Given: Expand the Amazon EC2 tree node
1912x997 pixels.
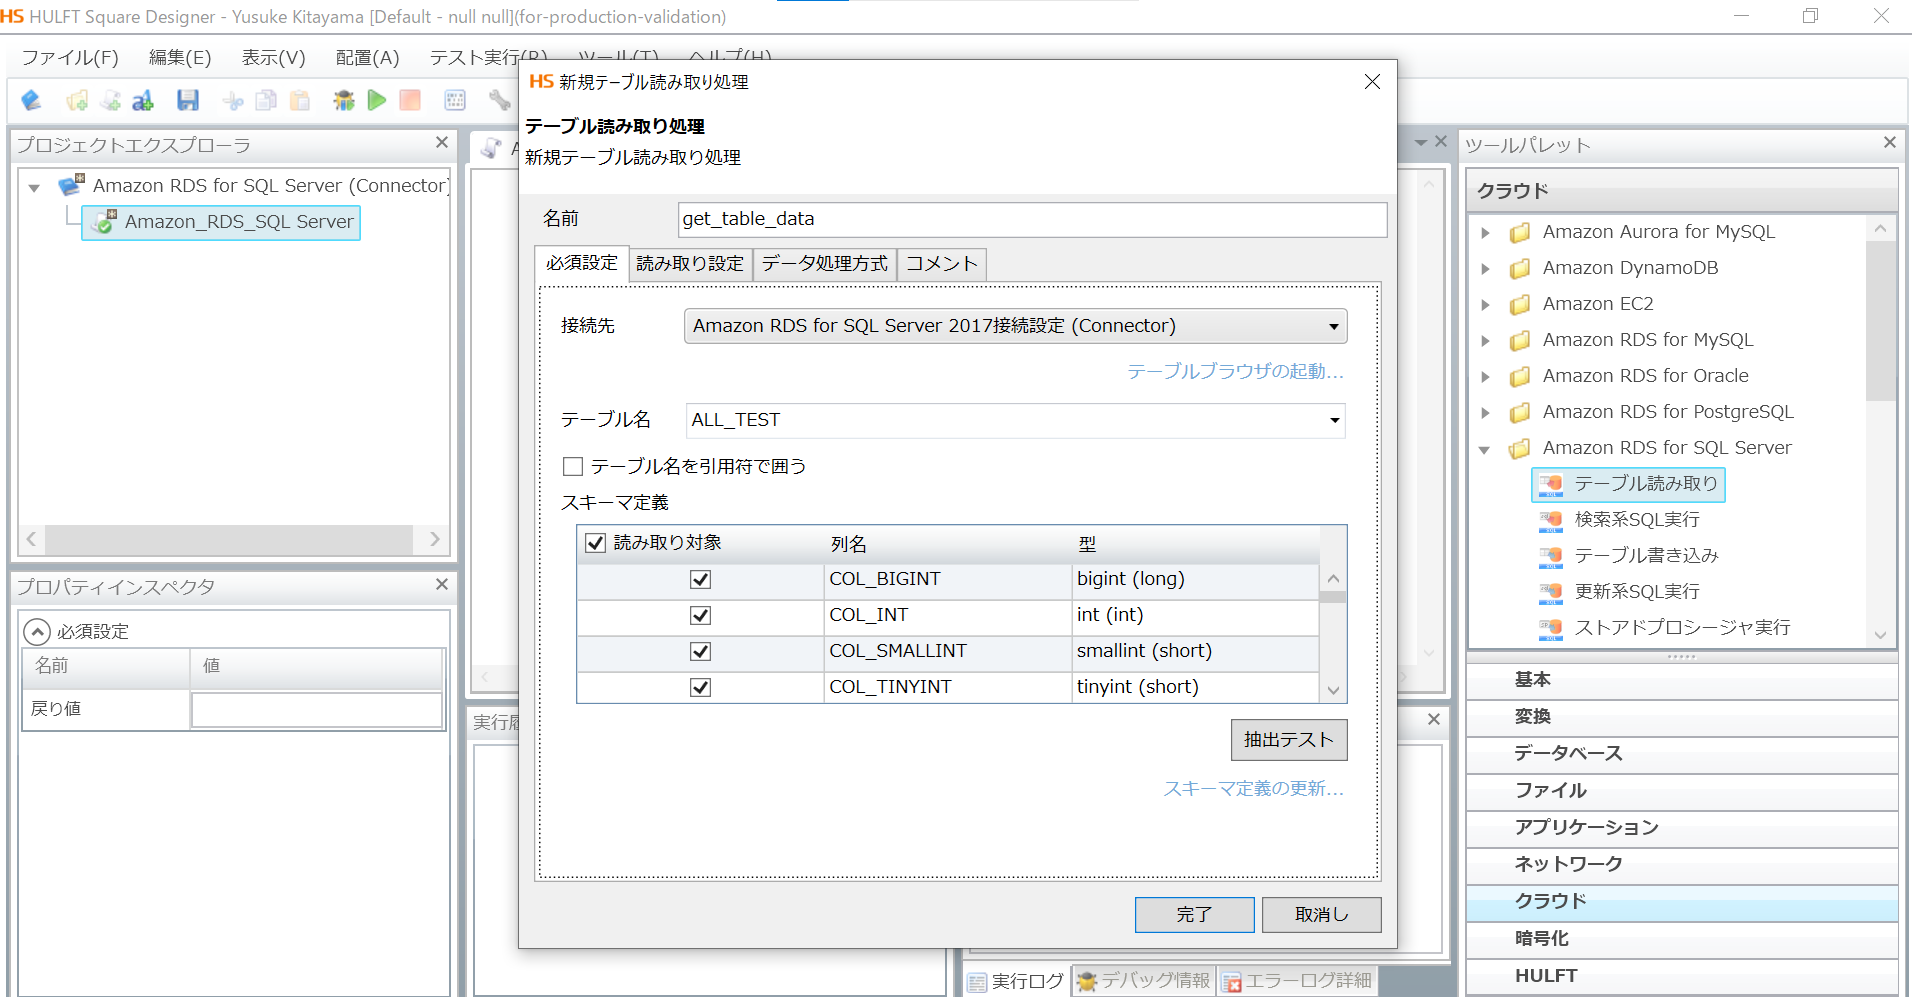Looking at the screenshot, I should pos(1485,305).
